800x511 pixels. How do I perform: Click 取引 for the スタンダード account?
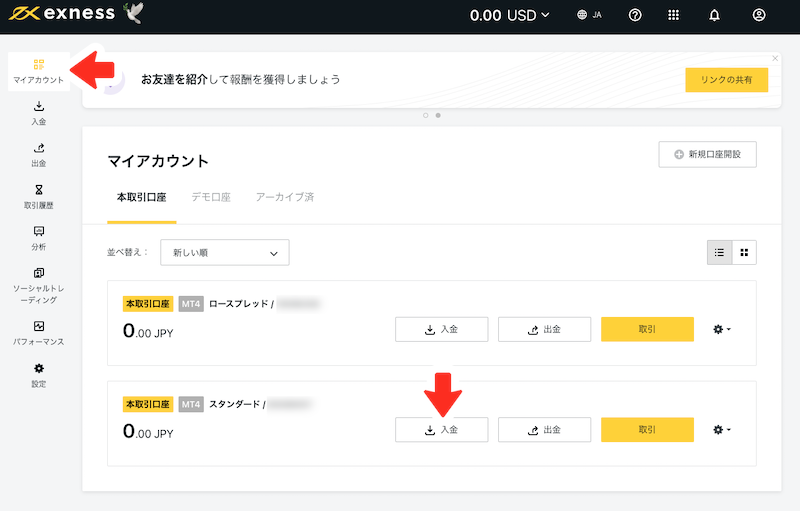point(647,430)
